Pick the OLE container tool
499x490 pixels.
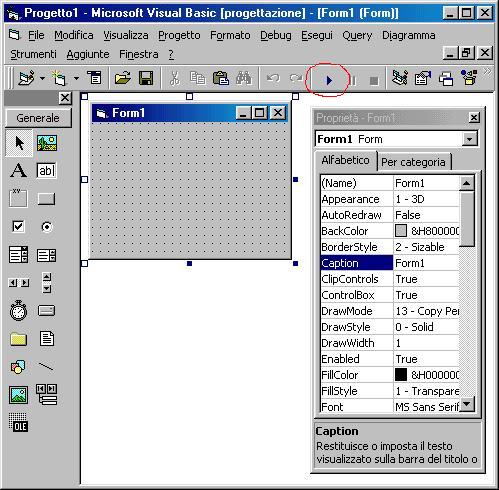coord(18,422)
